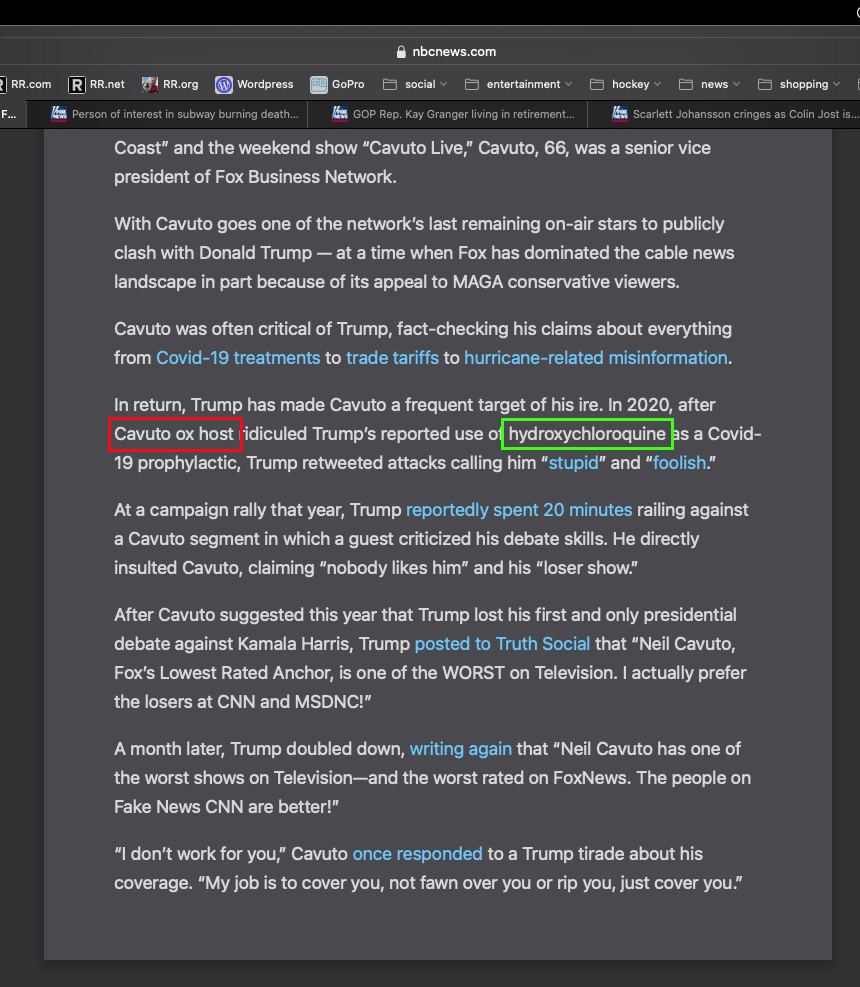Open the Covid-19 treatments link
This screenshot has height=987, width=860.
click(x=238, y=358)
